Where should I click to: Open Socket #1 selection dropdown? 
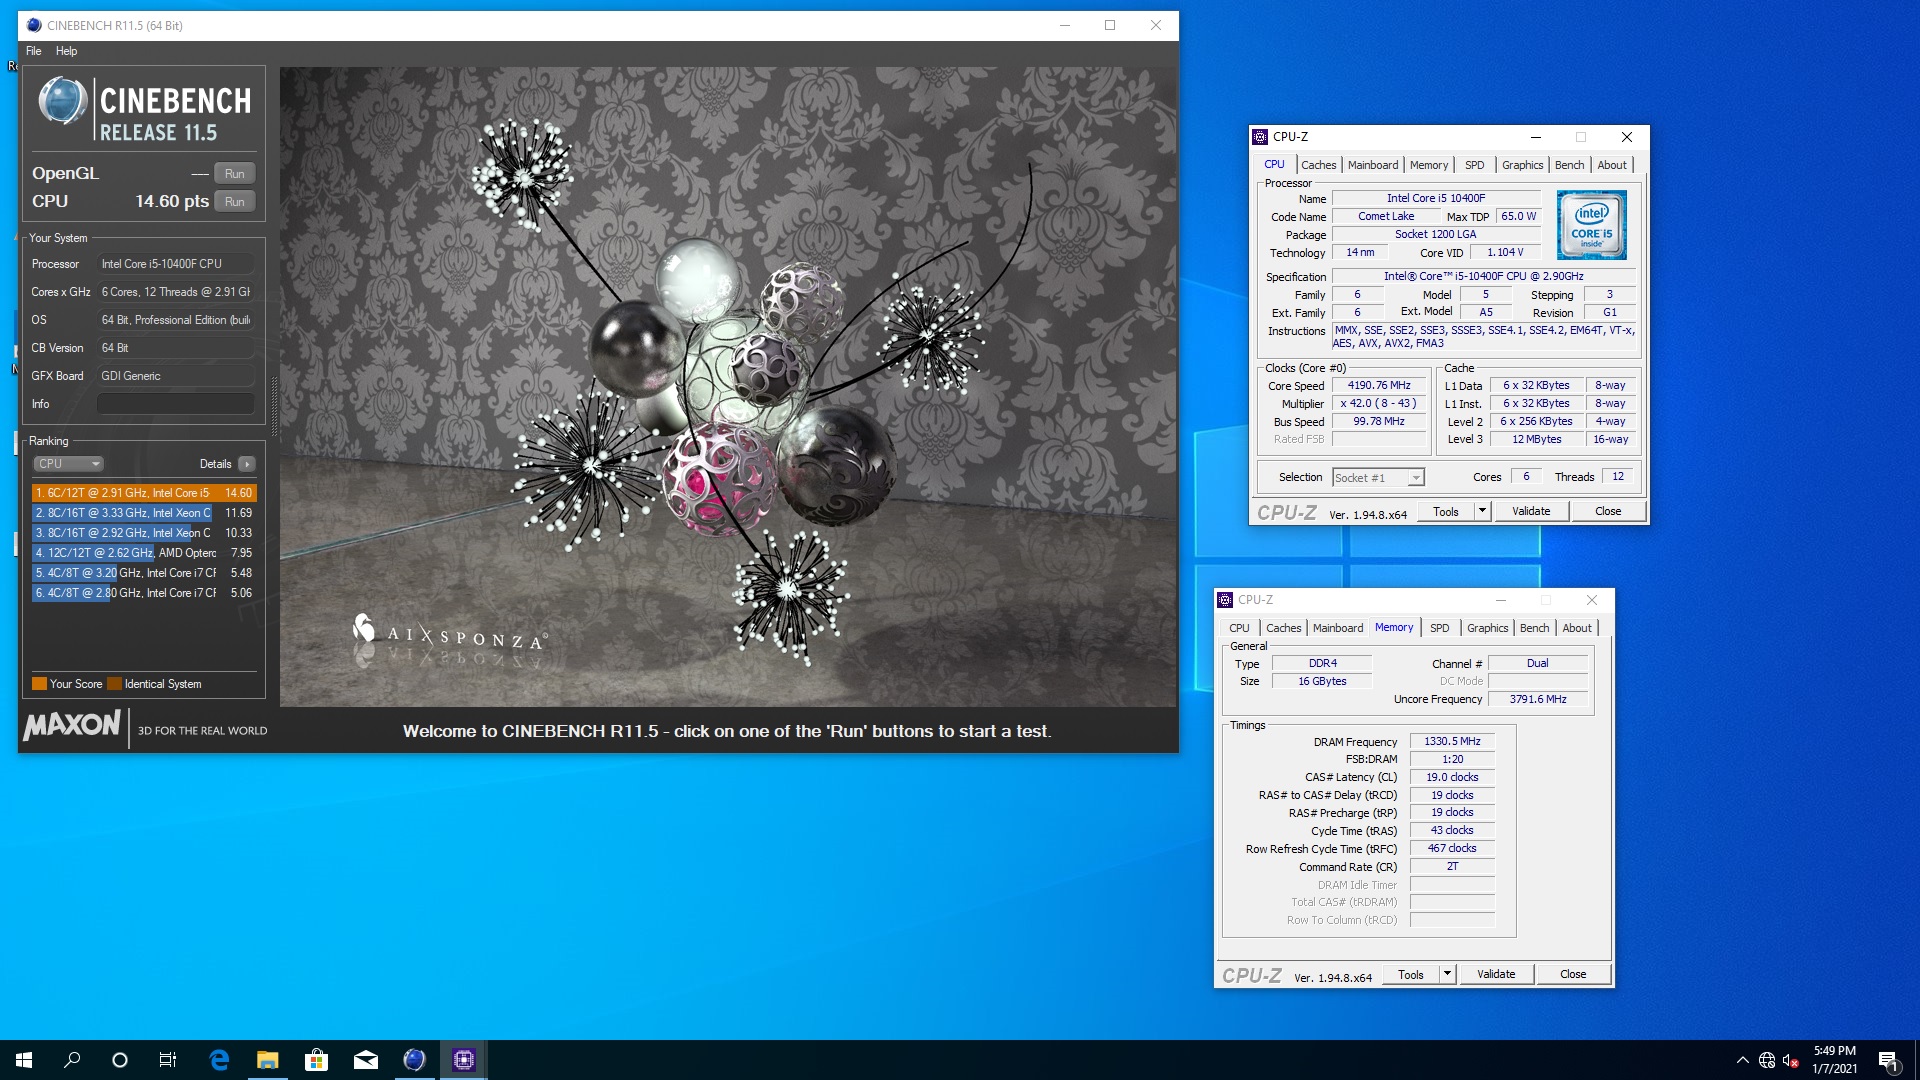[x=1378, y=478]
